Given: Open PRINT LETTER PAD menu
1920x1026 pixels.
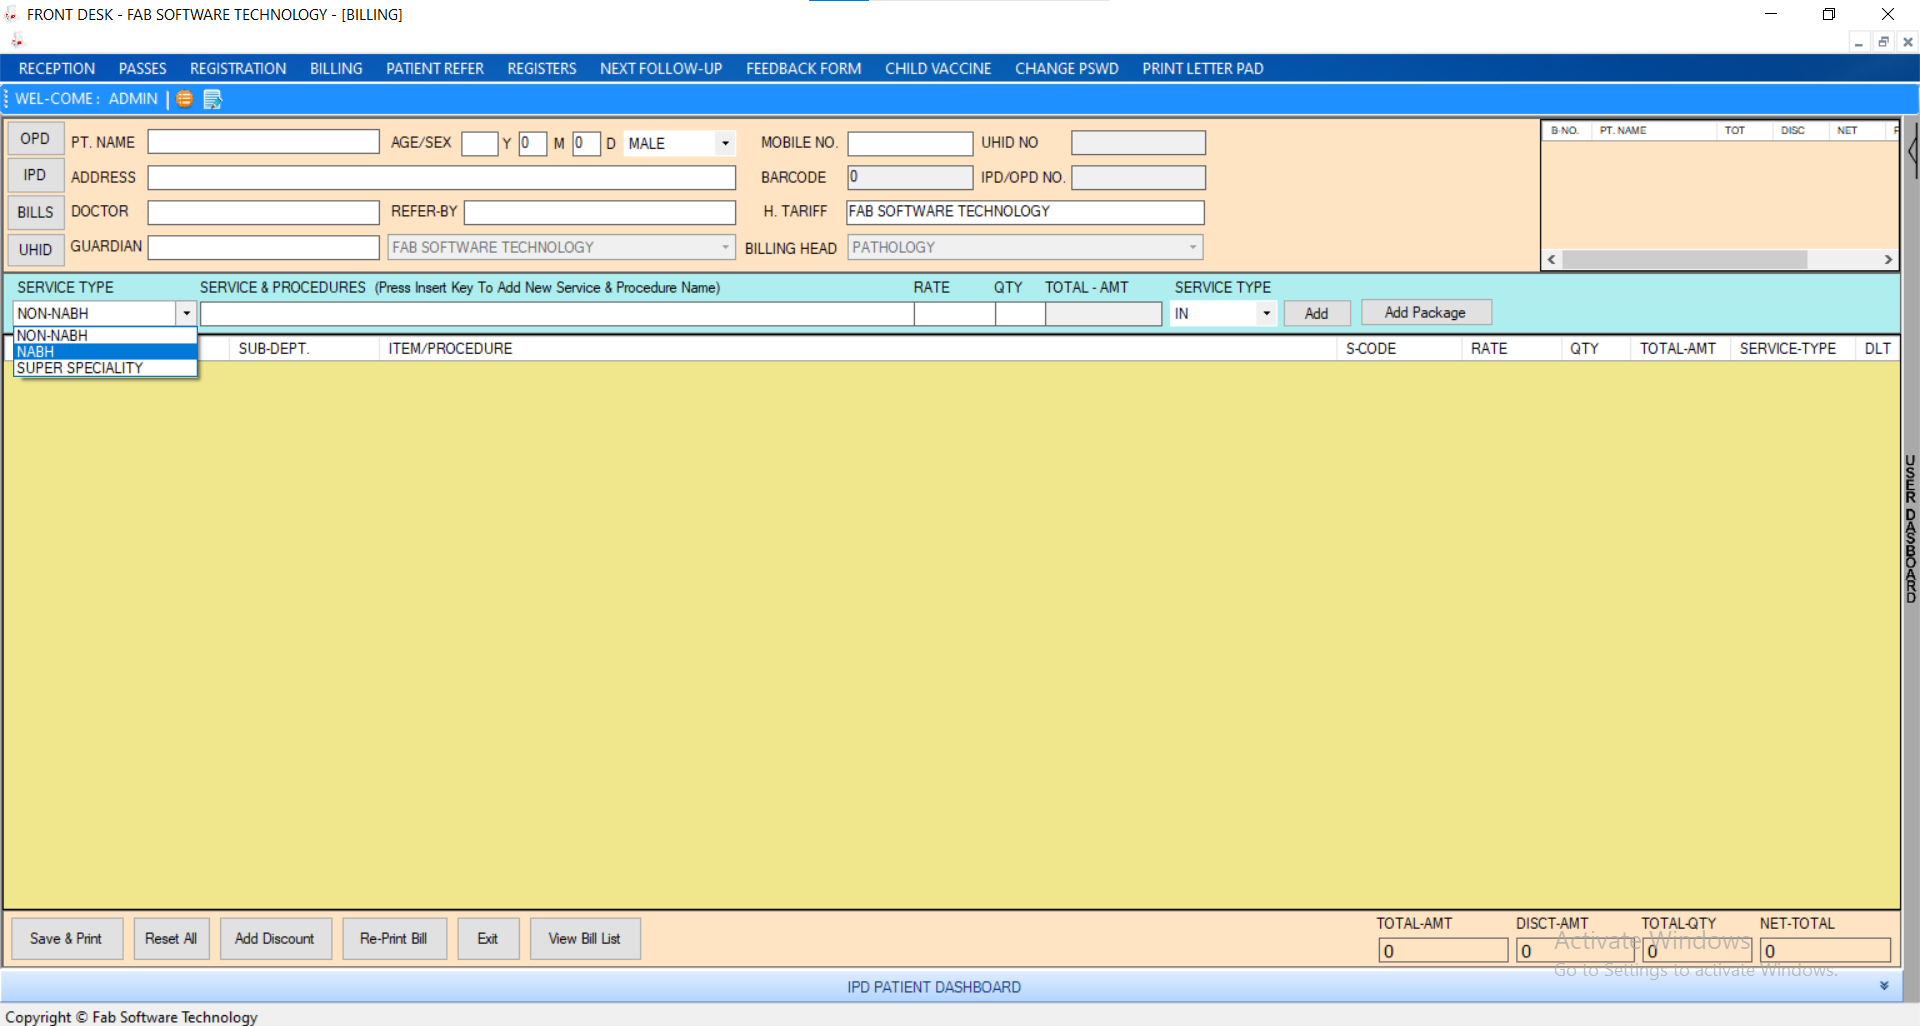Looking at the screenshot, I should click(1203, 69).
